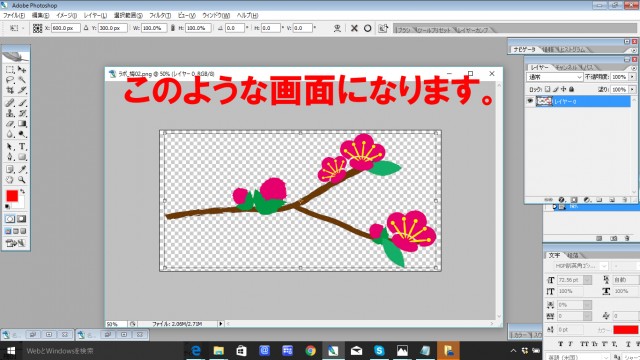640x360 pixels.
Task: Select the Path Selection tool
Action: (10, 147)
